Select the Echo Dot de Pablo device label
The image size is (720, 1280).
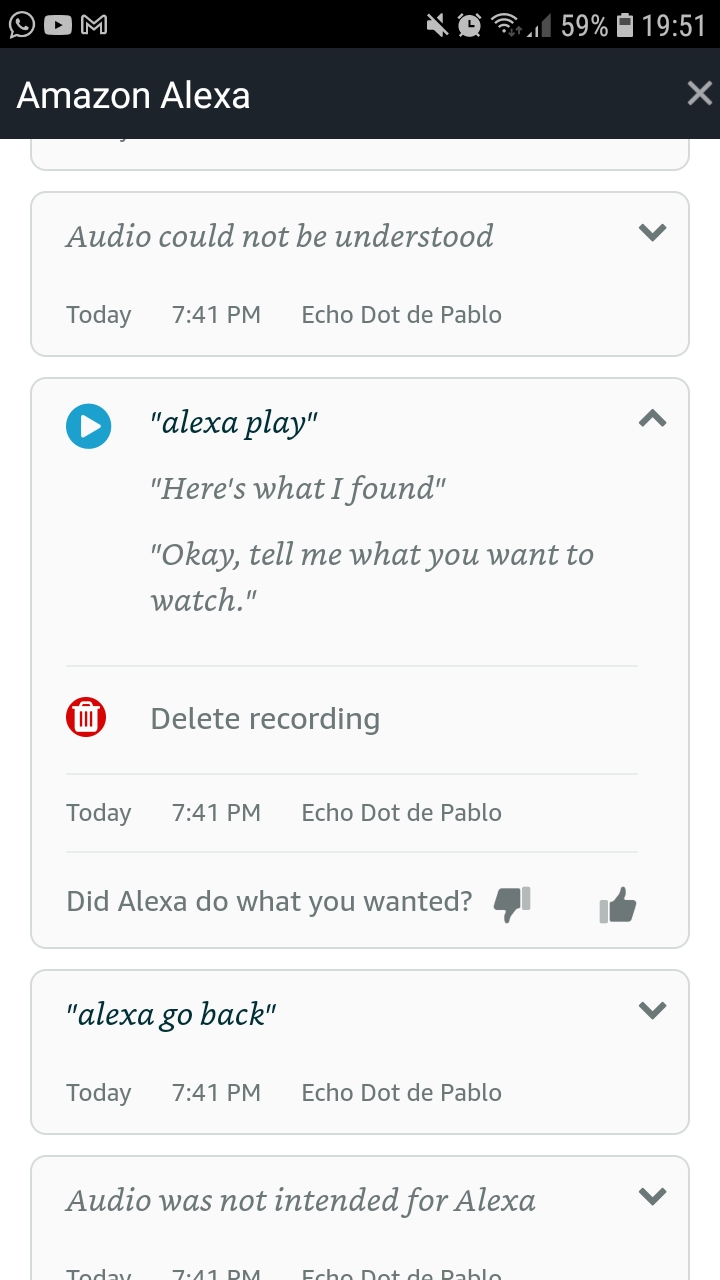coord(401,812)
